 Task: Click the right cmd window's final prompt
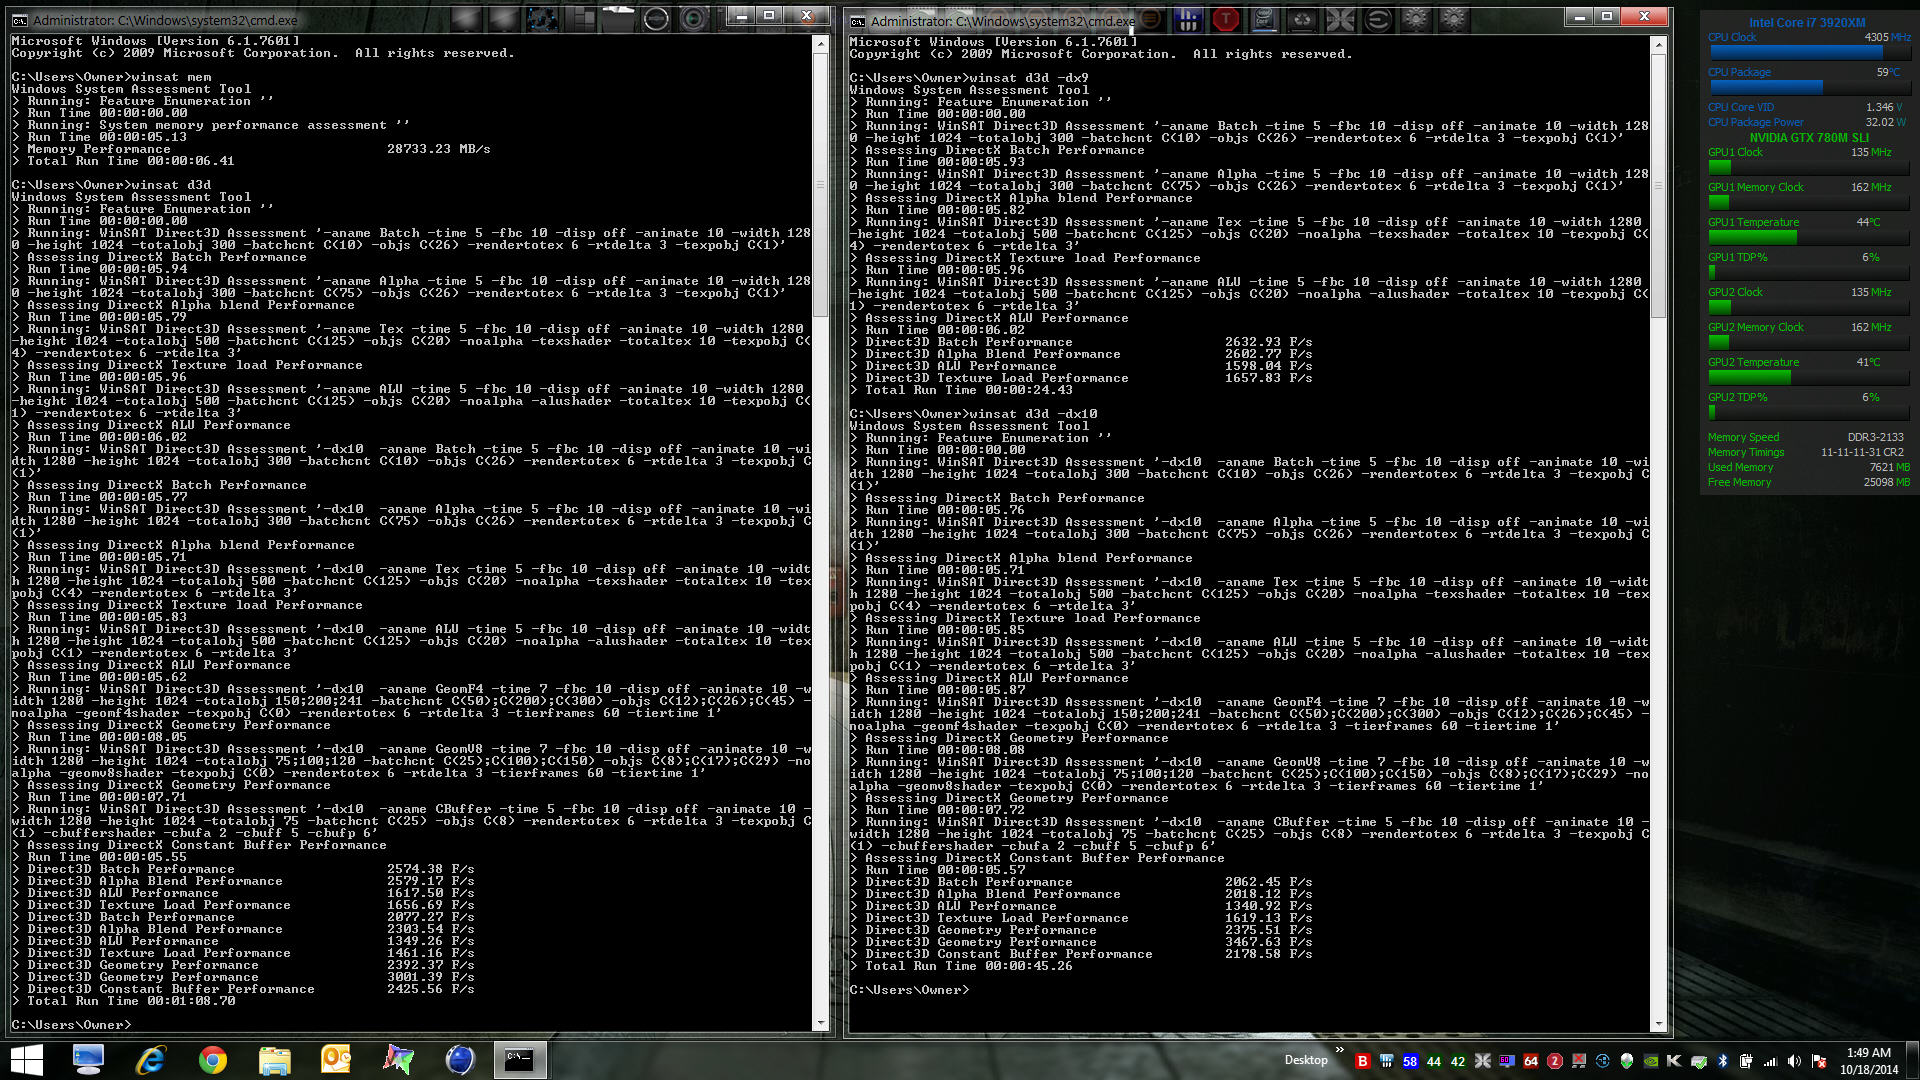point(909,990)
